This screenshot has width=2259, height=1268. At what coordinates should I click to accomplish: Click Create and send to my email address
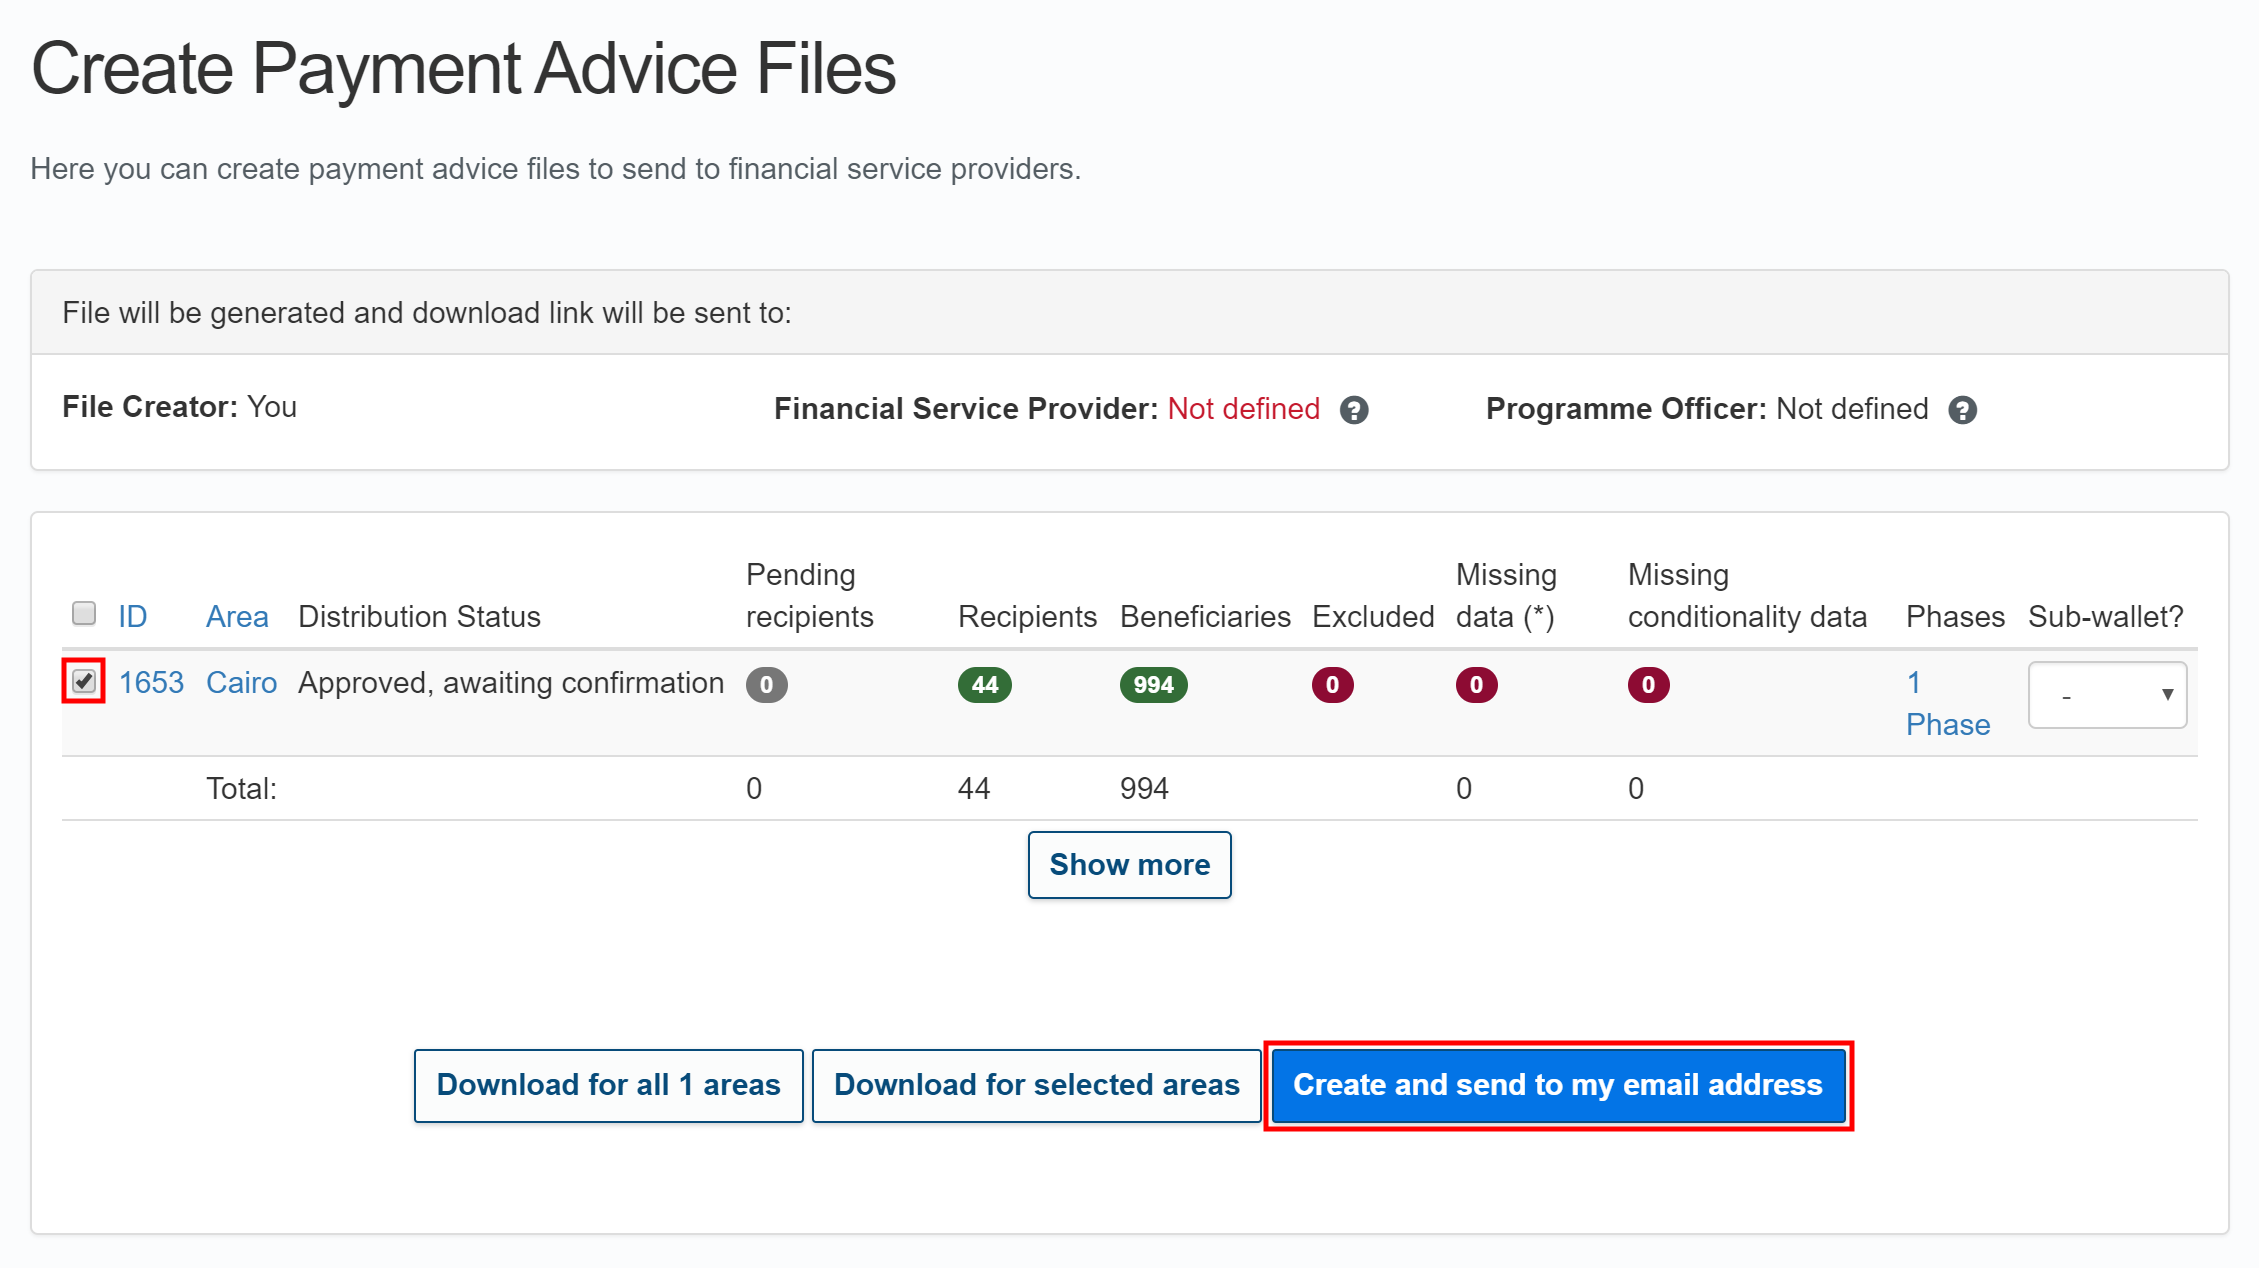pos(1557,1085)
